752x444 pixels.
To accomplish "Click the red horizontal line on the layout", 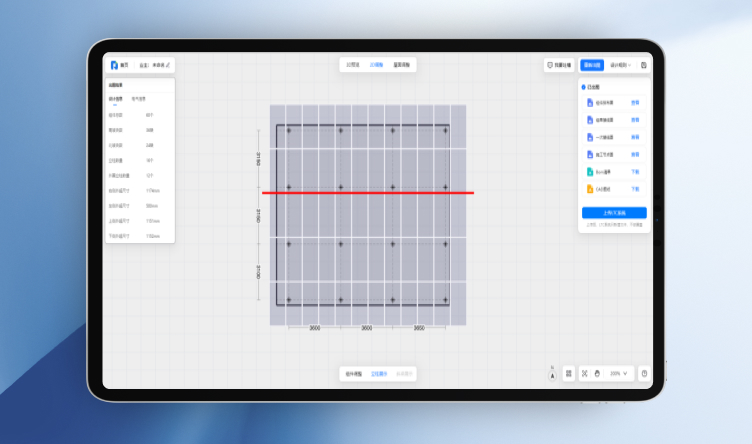I will 367,192.
